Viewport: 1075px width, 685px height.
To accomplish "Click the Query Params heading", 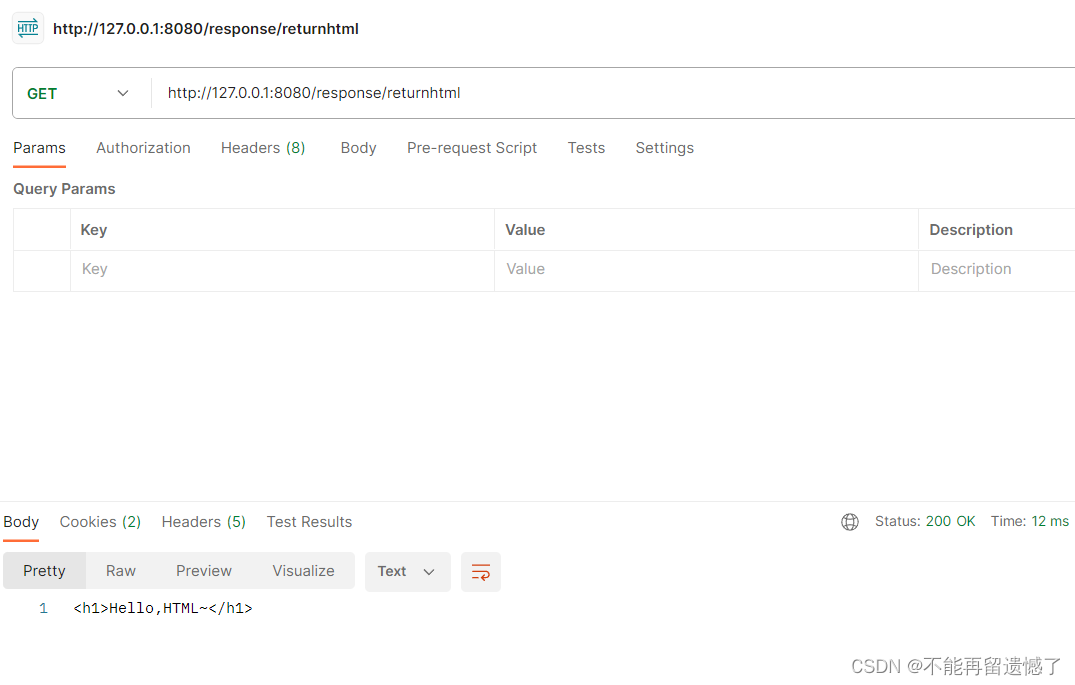I will point(64,189).
